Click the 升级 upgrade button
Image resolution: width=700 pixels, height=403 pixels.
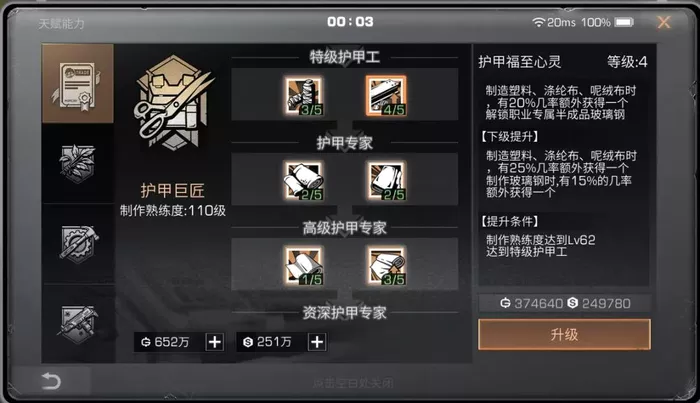pyautogui.click(x=564, y=334)
